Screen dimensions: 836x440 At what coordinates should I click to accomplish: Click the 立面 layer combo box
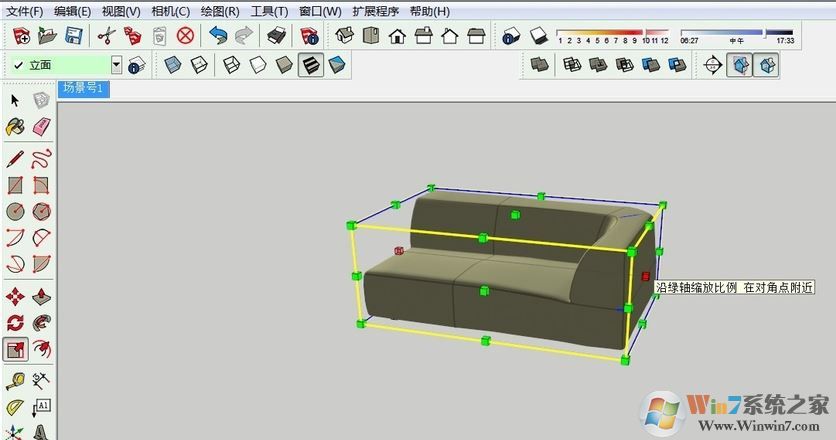tap(62, 65)
